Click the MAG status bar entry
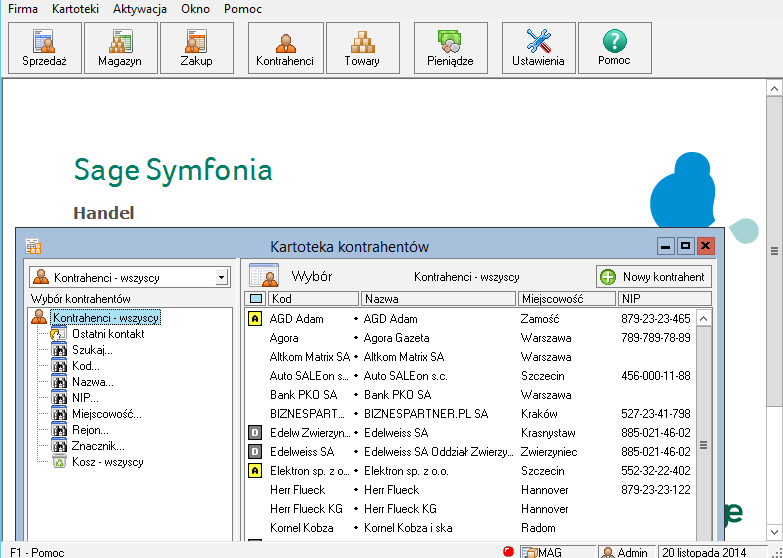This screenshot has width=783, height=558. (557, 552)
